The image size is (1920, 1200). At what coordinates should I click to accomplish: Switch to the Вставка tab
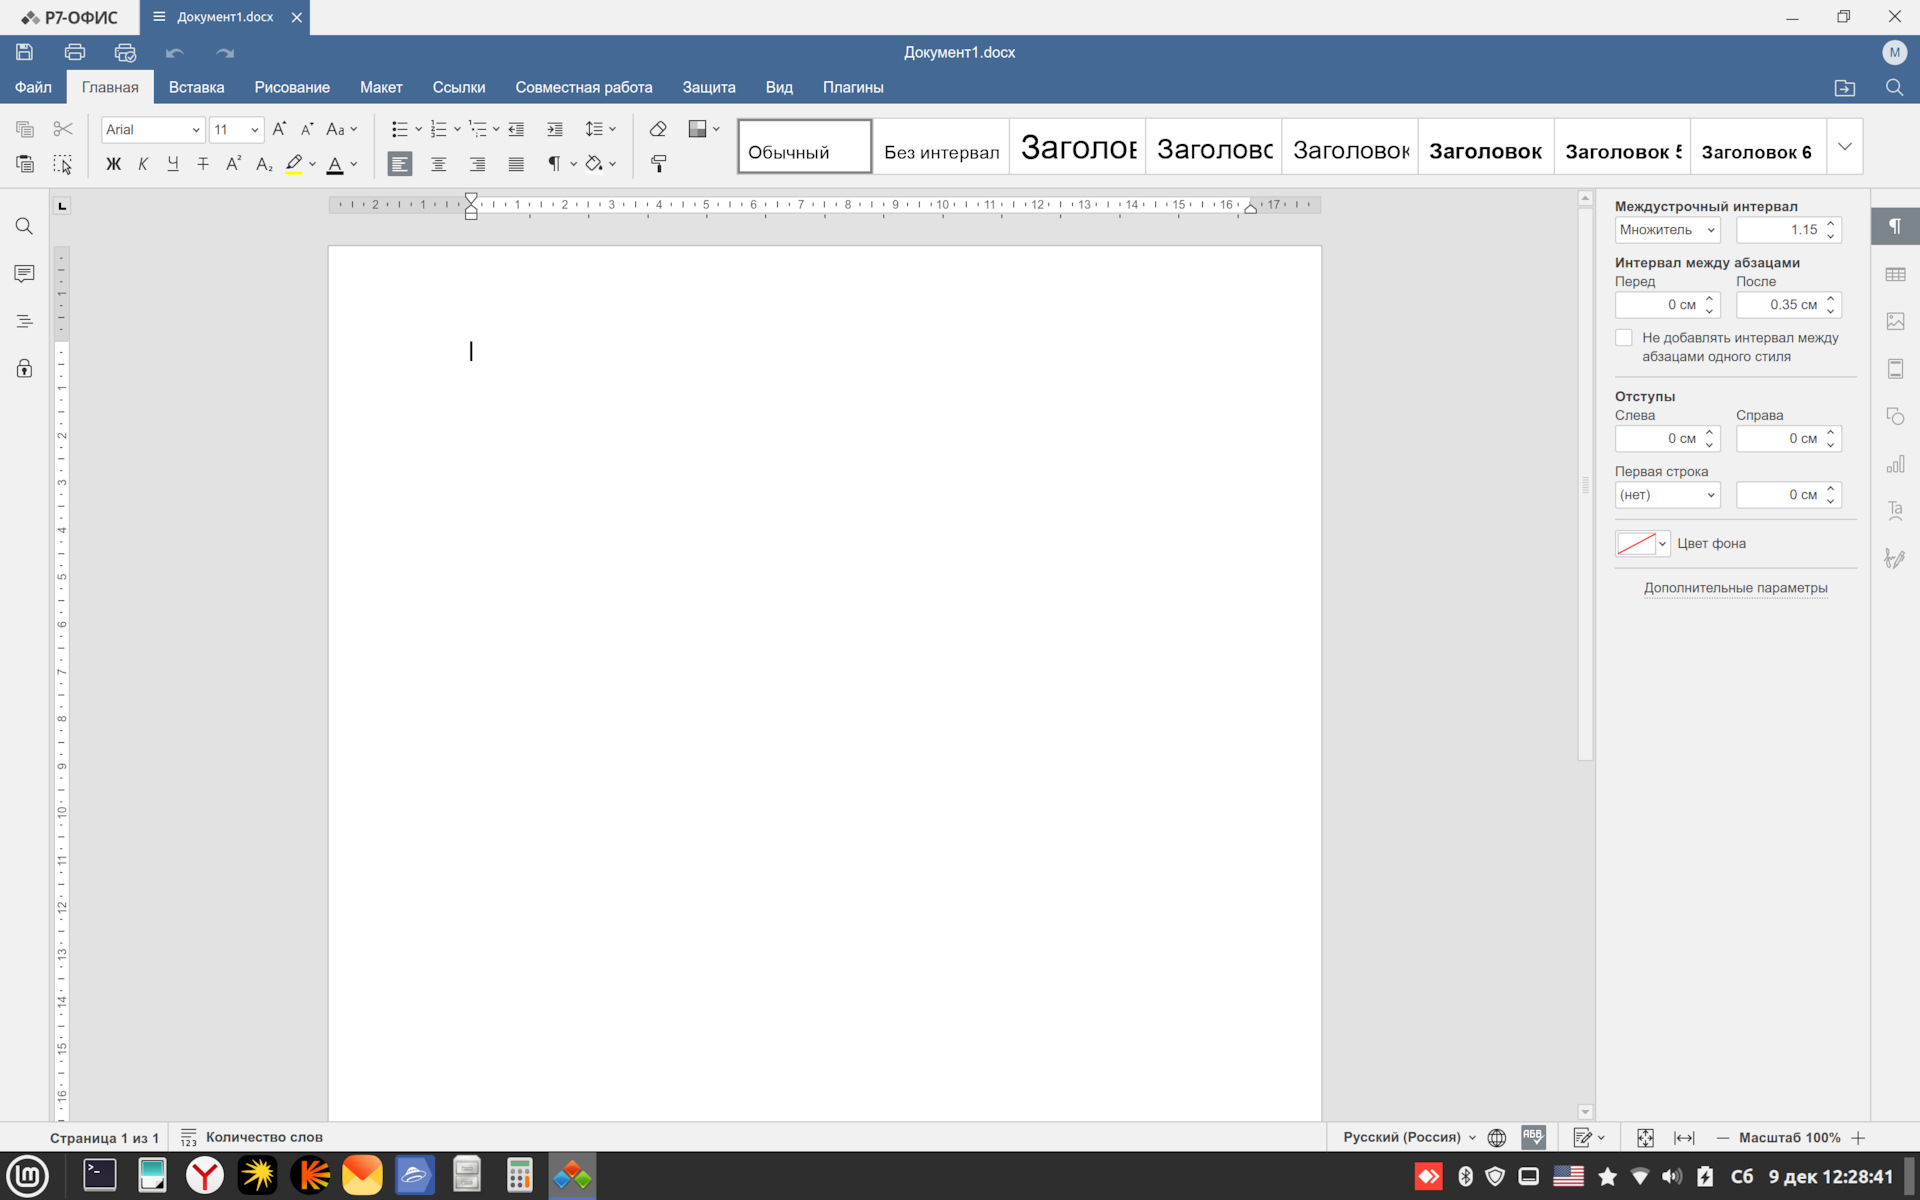click(x=196, y=87)
